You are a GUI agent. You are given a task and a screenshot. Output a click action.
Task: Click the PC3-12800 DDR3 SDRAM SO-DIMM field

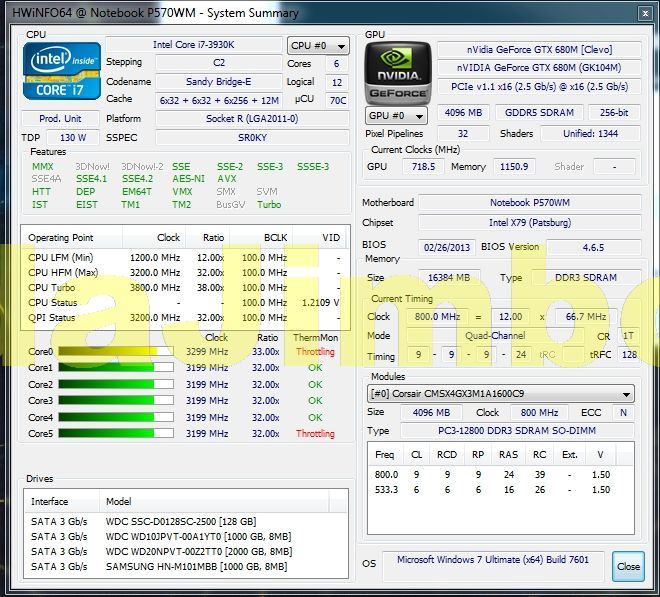coord(517,431)
